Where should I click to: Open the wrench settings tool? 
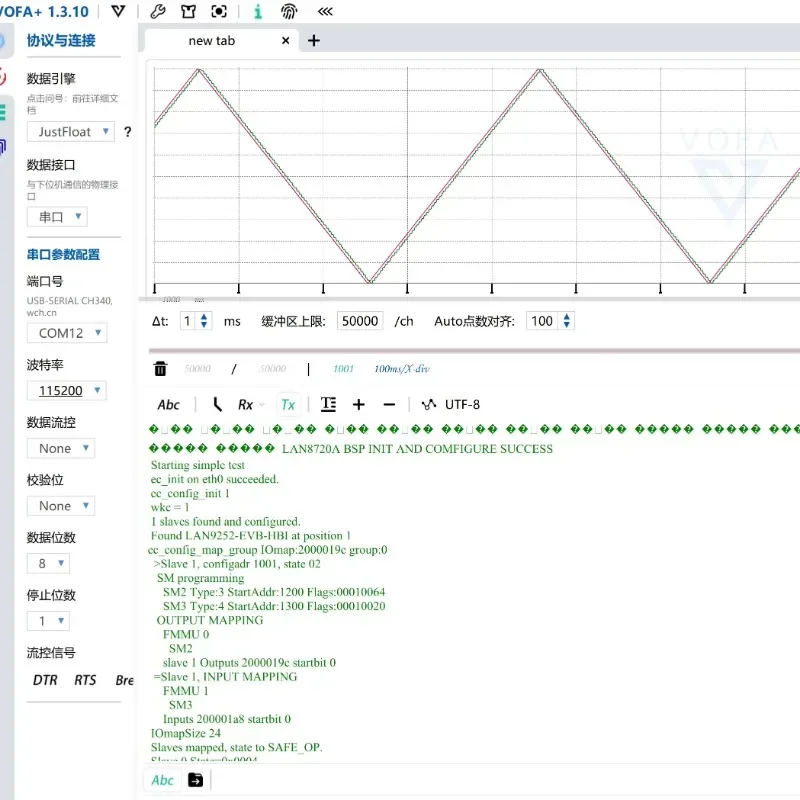(x=158, y=11)
